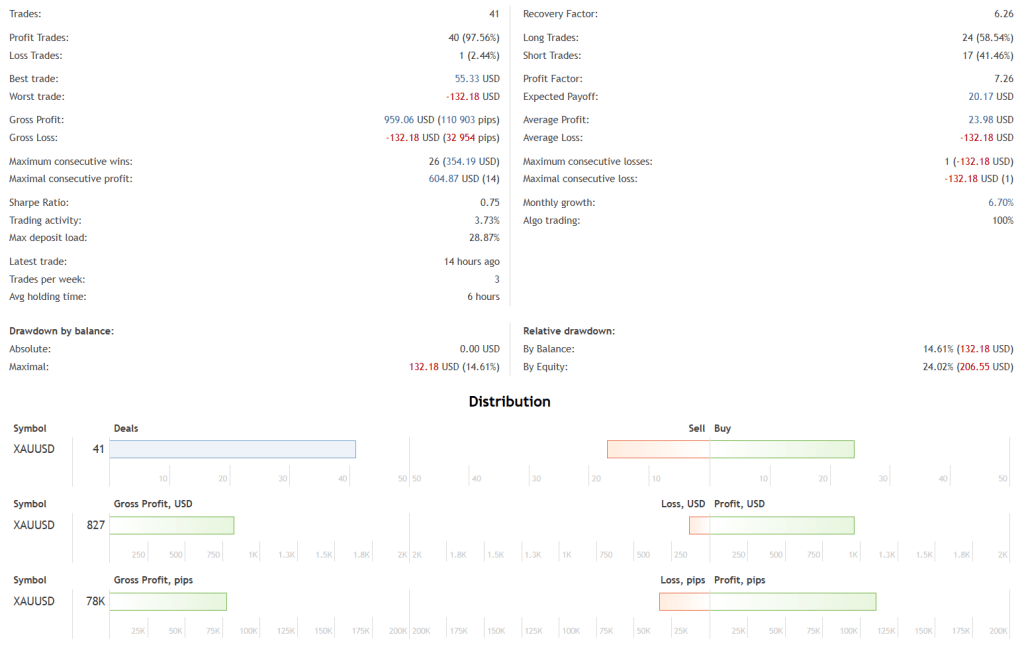The height and width of the screenshot is (647, 1024).
Task: Click the Worst trade value -132.18 USD
Action: pyautogui.click(x=472, y=96)
